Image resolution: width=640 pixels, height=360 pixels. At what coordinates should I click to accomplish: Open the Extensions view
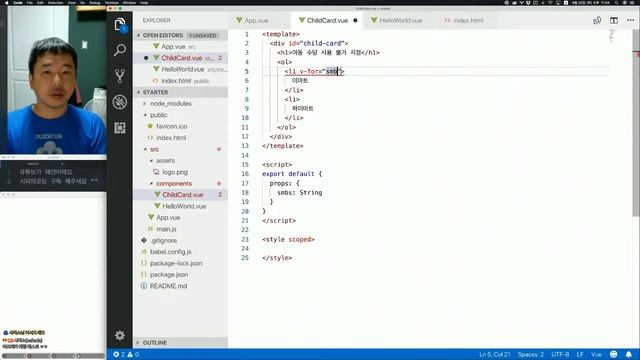tap(120, 128)
